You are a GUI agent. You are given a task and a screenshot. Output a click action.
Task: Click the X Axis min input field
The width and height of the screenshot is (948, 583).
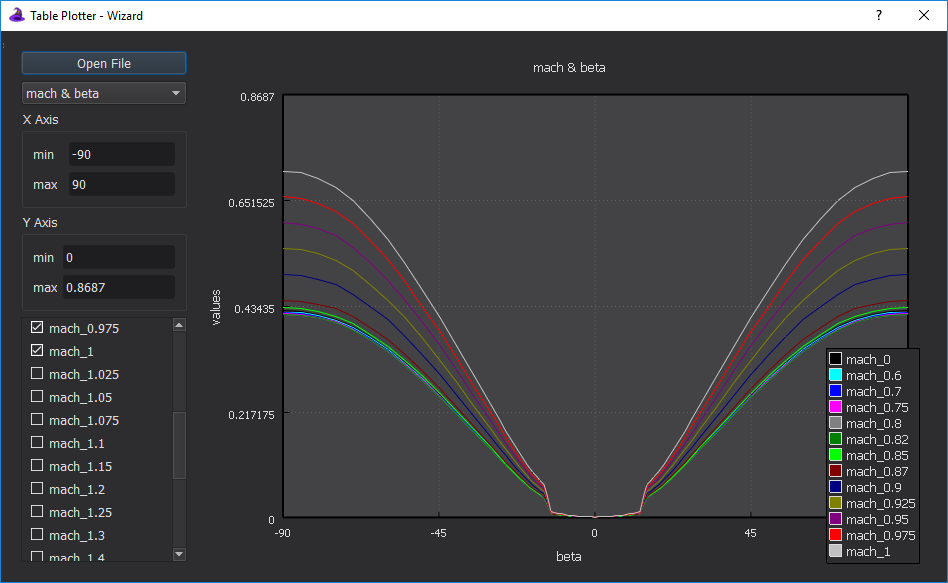(122, 154)
